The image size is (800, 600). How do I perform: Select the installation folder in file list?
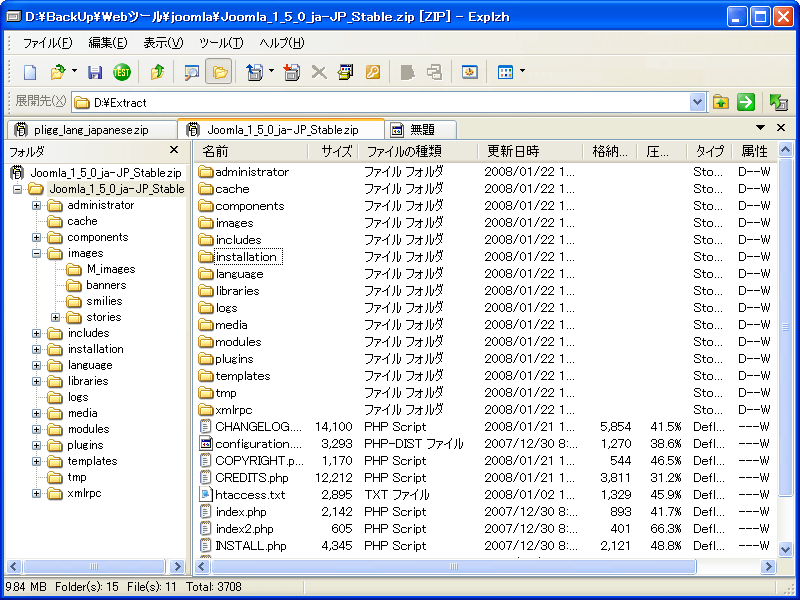pyautogui.click(x=246, y=257)
